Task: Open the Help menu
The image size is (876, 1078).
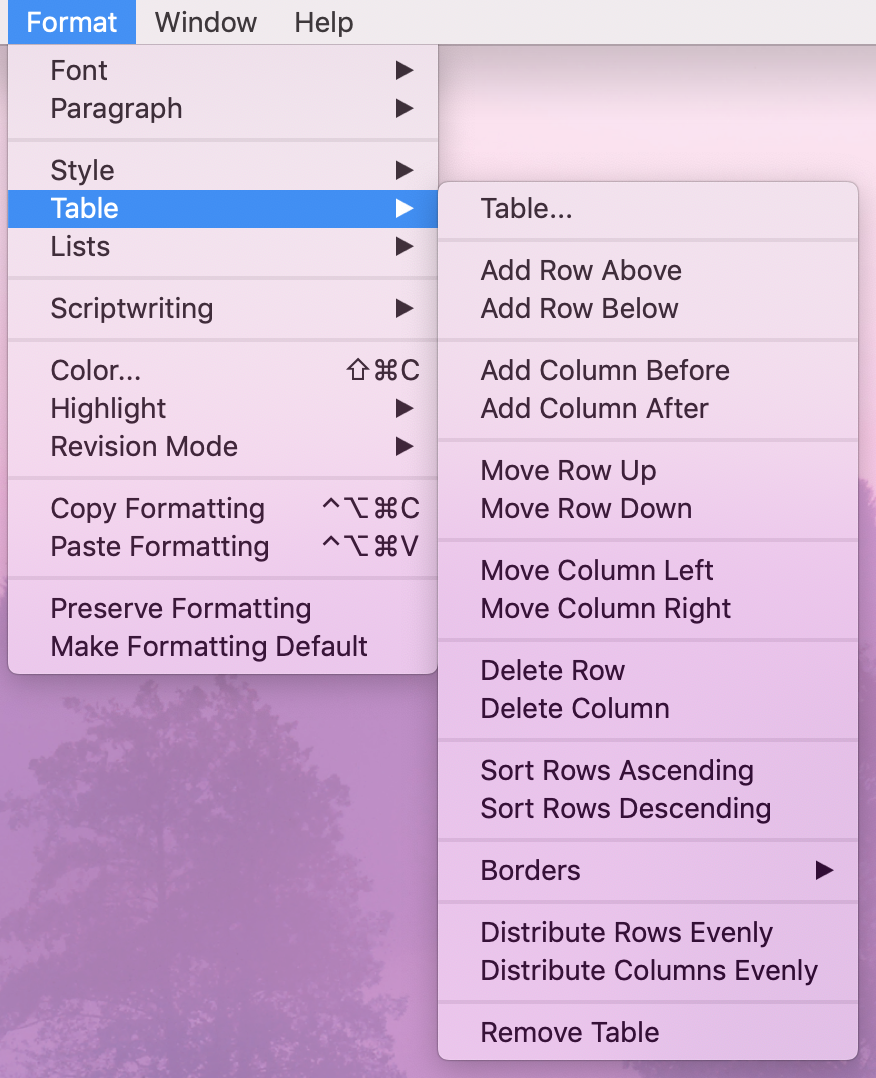Action: [323, 22]
